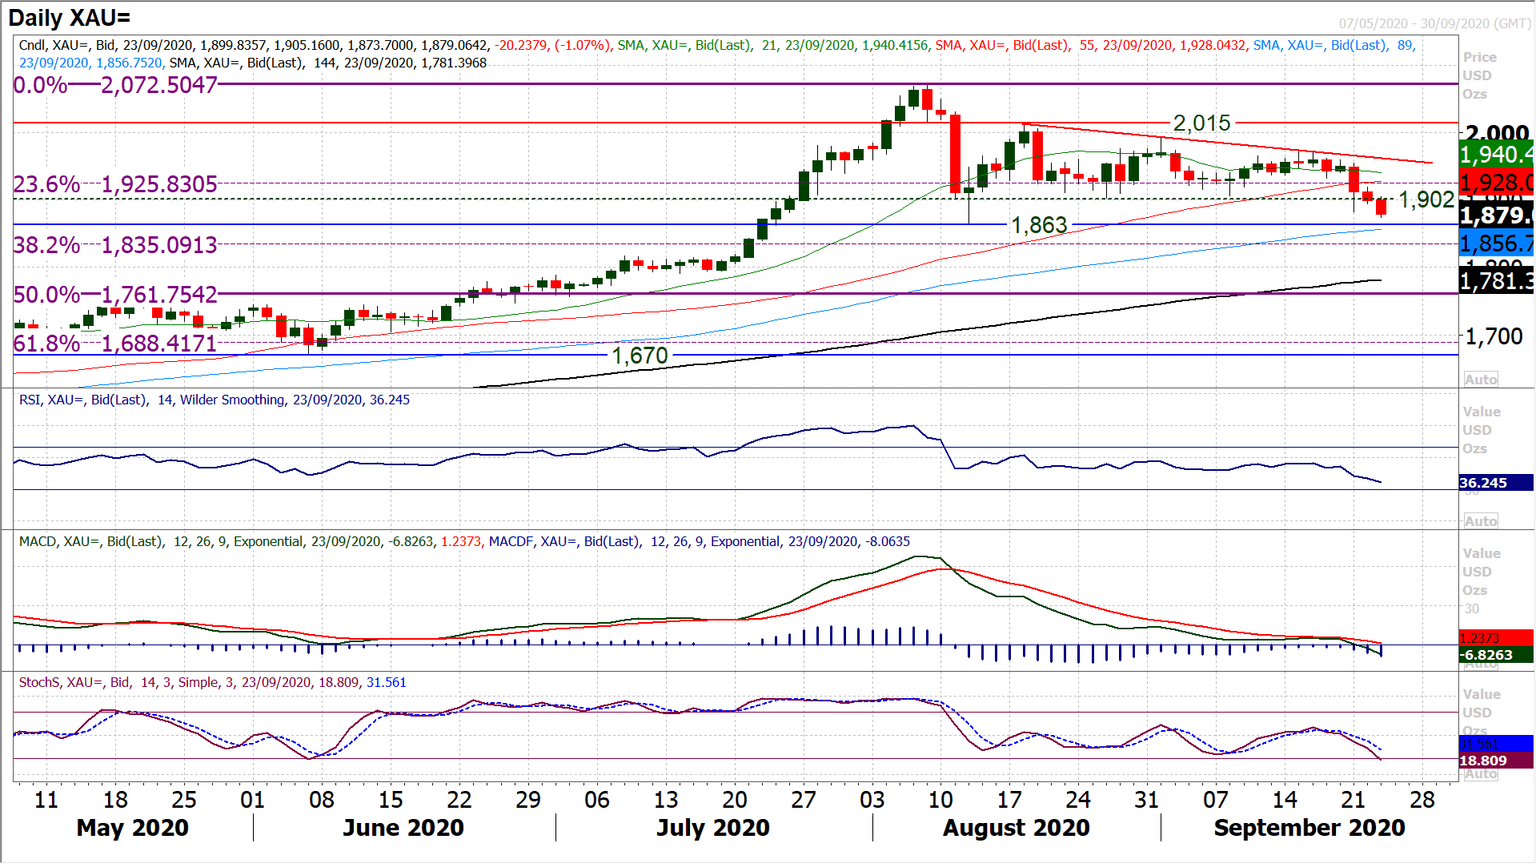This screenshot has height=864, width=1536.
Task: Click the date range at top right
Action: click(x=1434, y=23)
